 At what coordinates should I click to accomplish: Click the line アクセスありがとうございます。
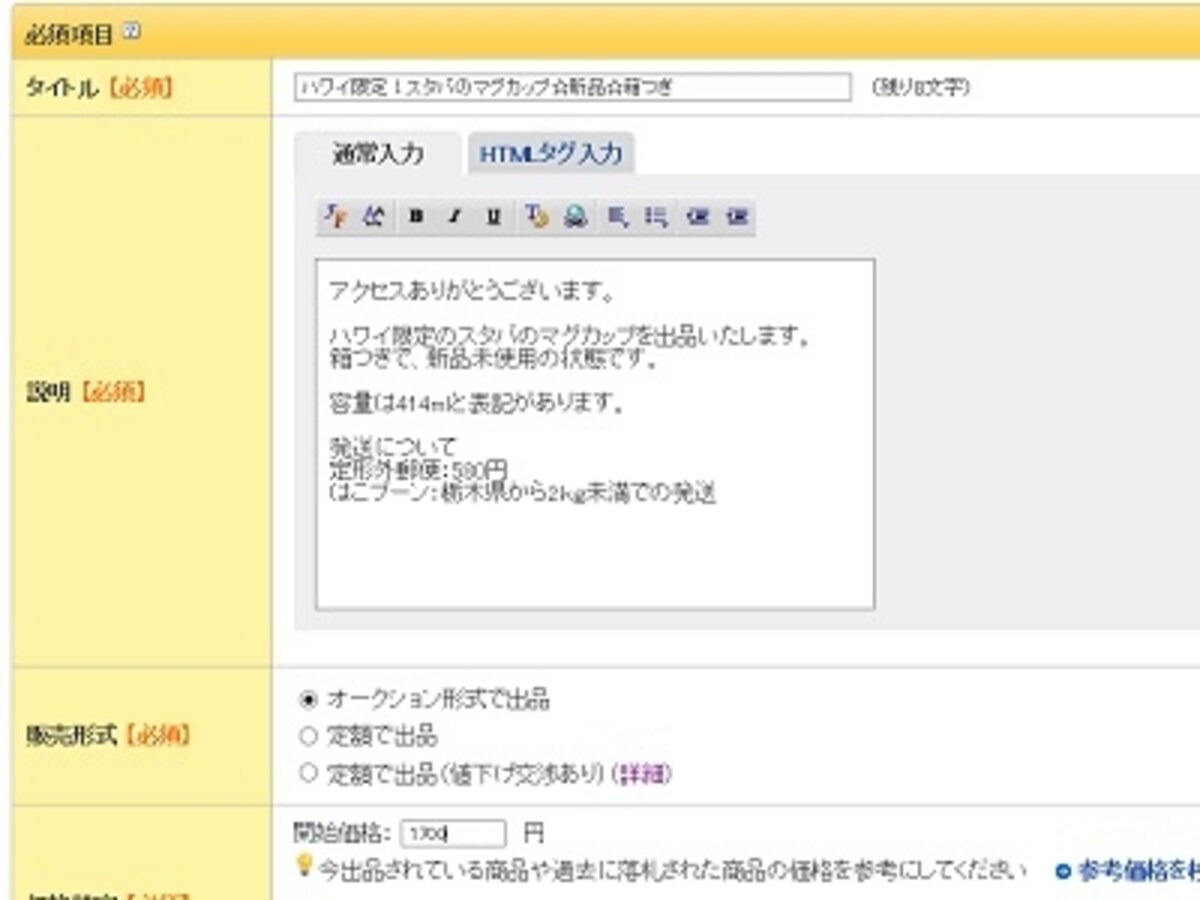click(x=471, y=293)
